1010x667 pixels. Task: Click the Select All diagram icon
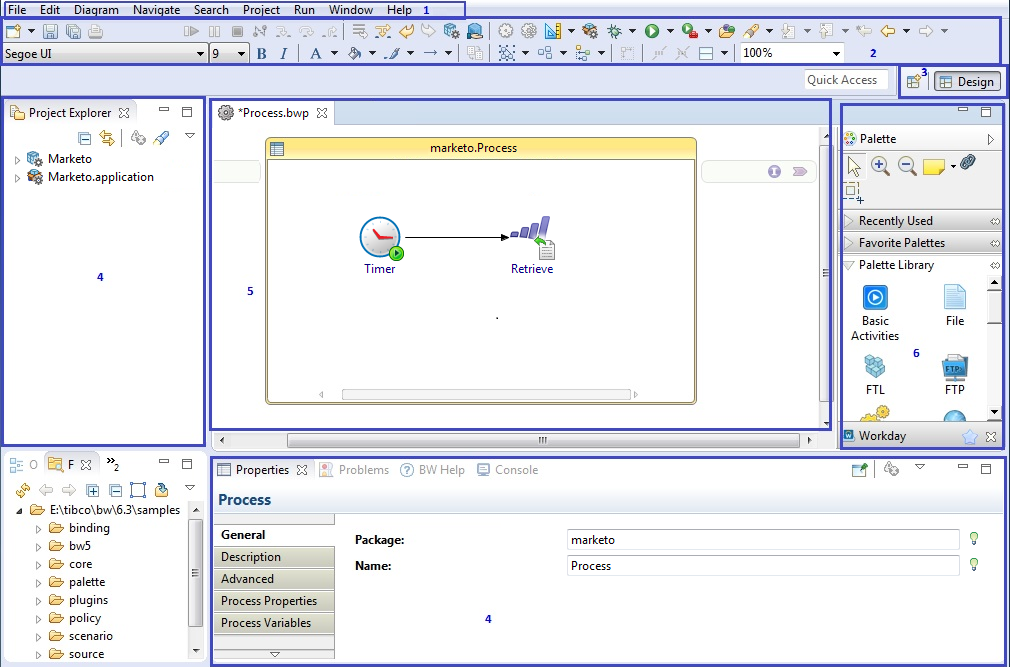(x=507, y=54)
